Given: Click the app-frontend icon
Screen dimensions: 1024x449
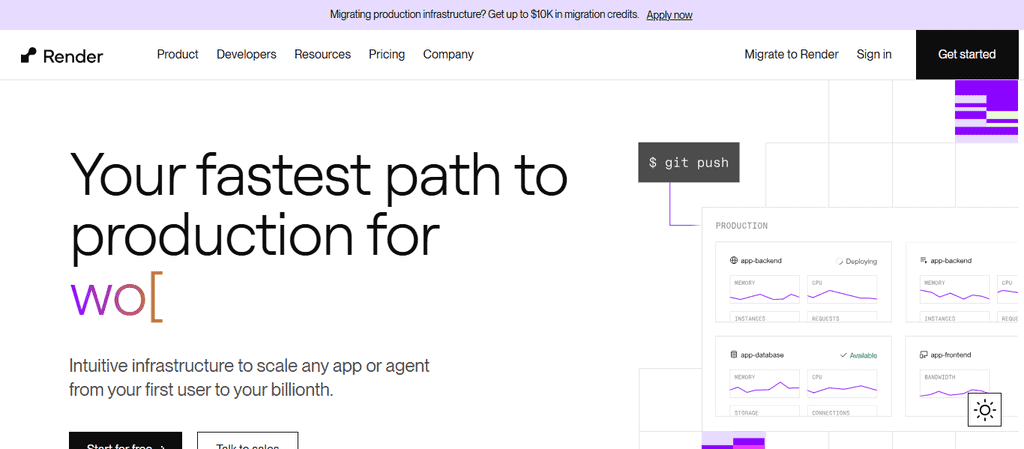Looking at the screenshot, I should coord(923,355).
